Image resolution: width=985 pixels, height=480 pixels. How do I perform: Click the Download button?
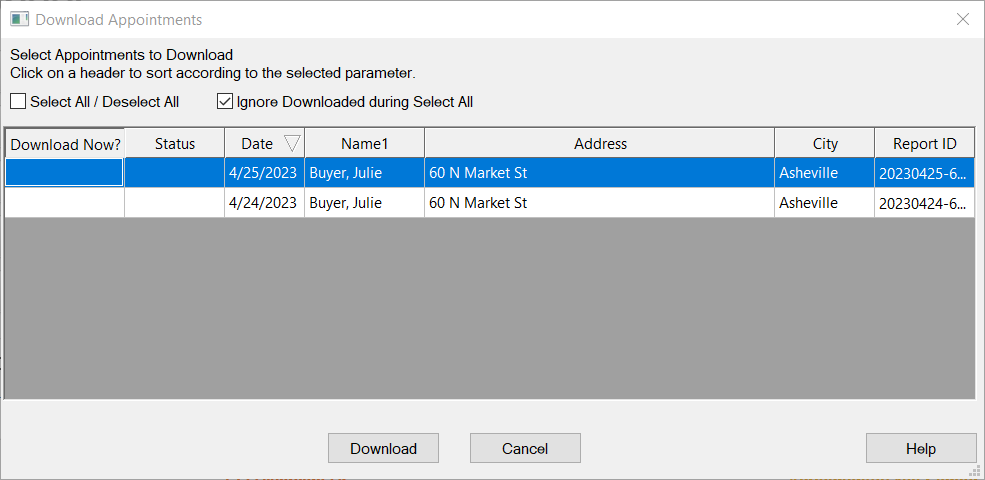pyautogui.click(x=383, y=449)
